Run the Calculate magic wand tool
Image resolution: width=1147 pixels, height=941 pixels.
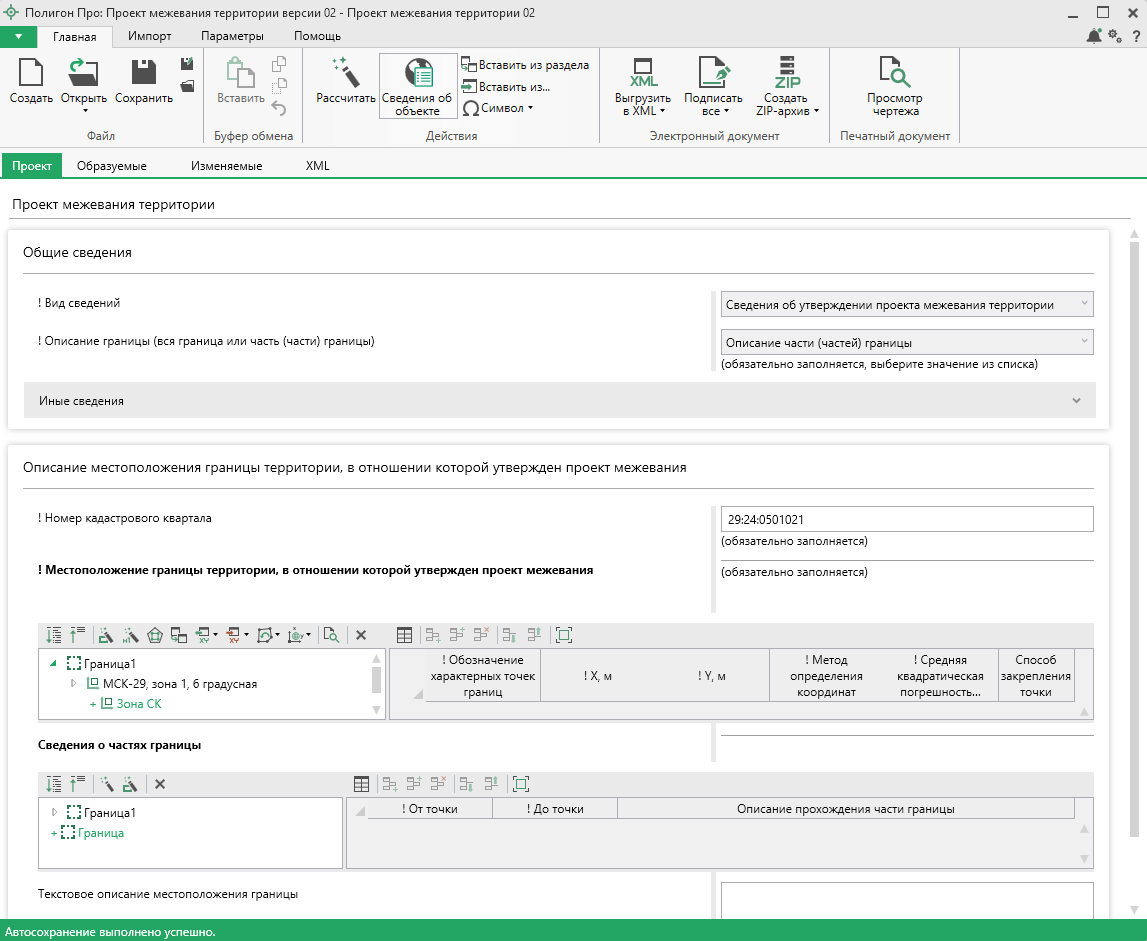point(345,75)
